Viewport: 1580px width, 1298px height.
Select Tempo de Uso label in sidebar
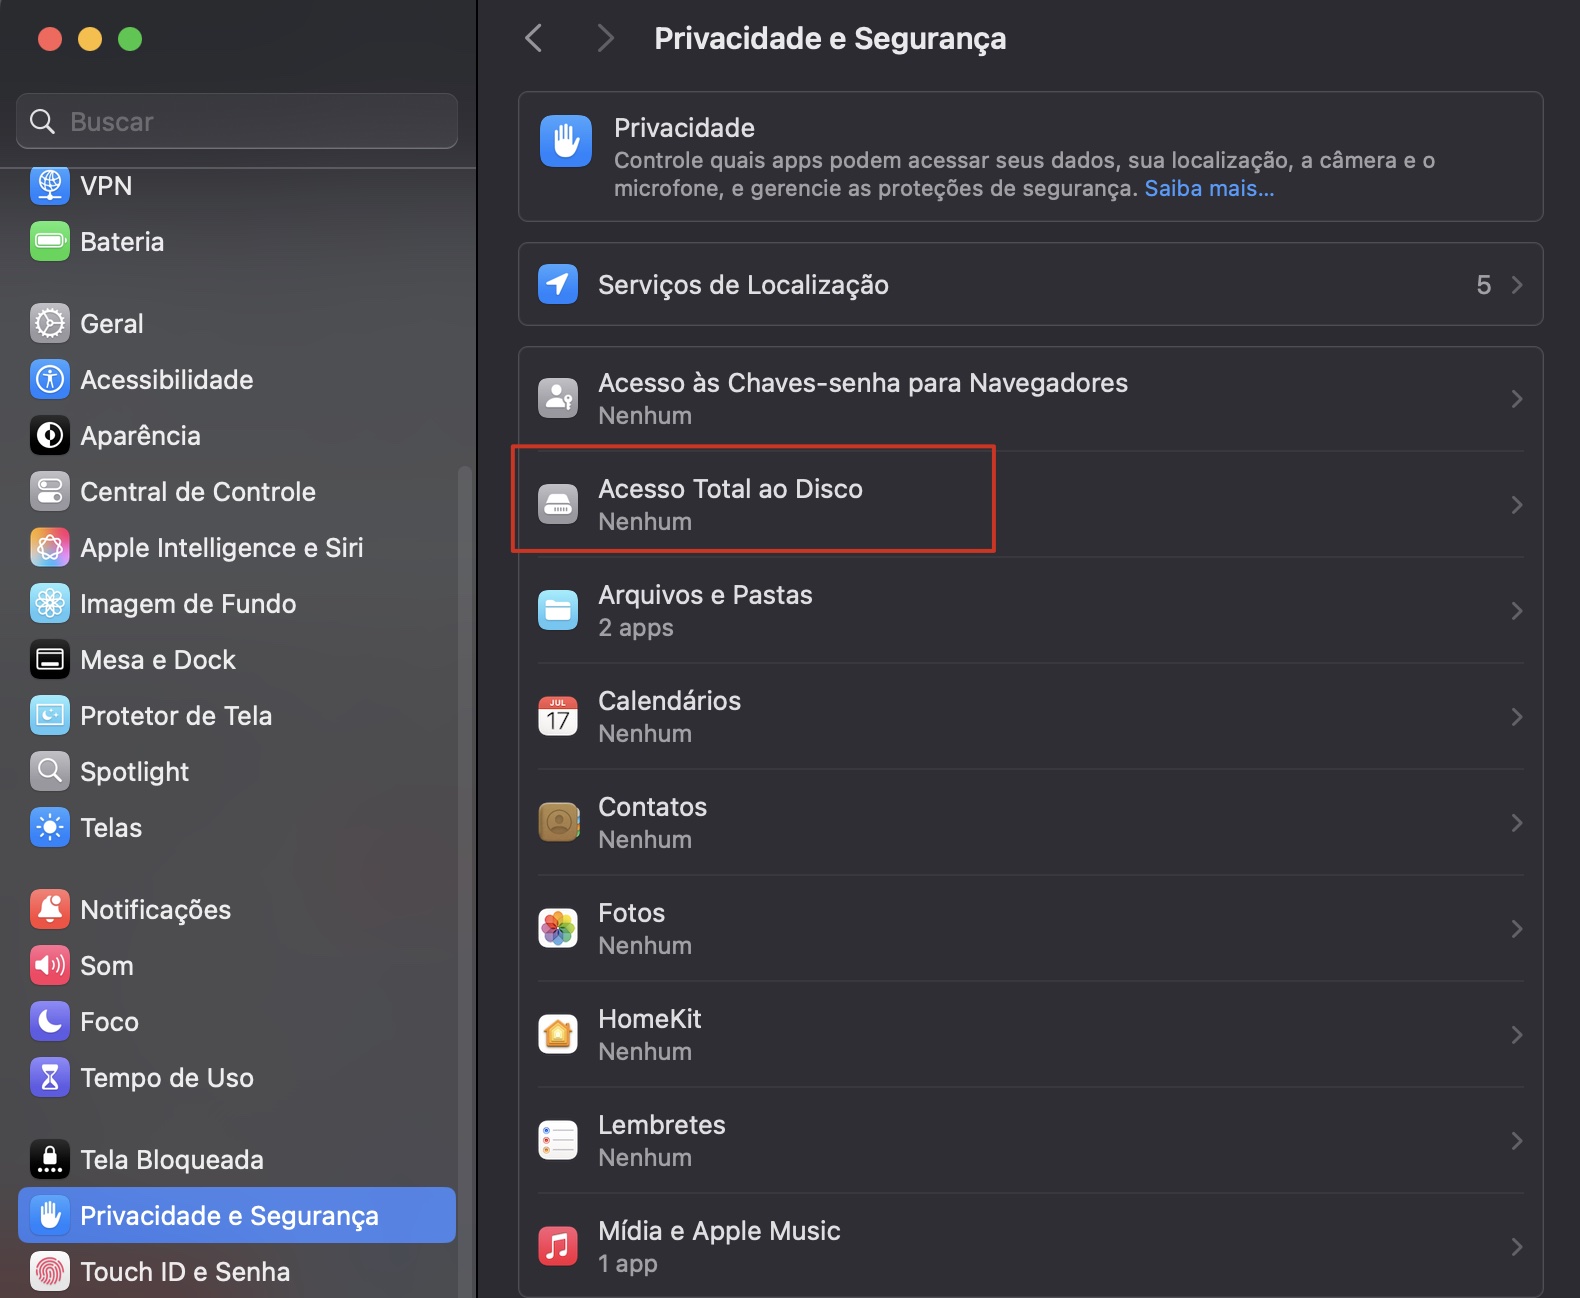[x=167, y=1078]
